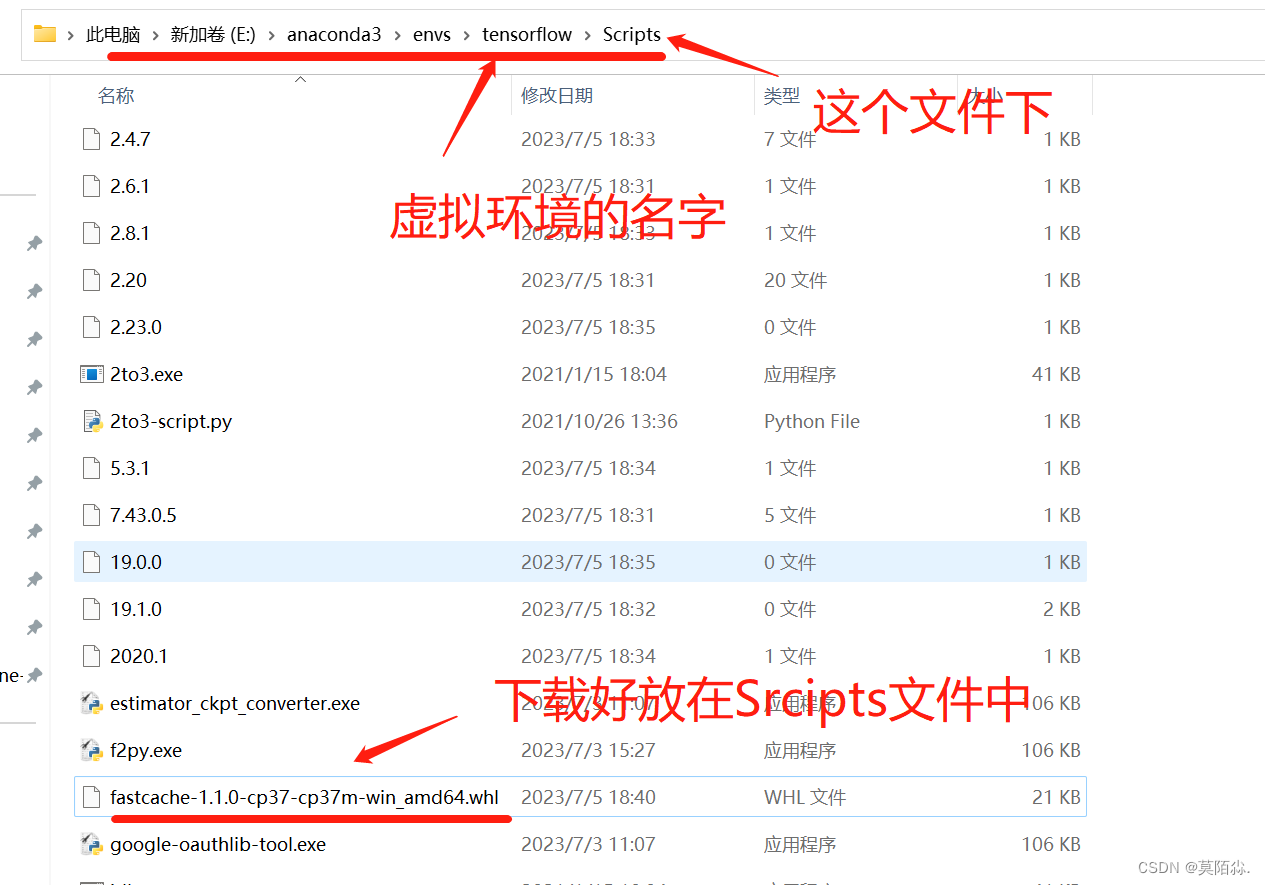Select the fastcache whl file icon

click(x=91, y=797)
